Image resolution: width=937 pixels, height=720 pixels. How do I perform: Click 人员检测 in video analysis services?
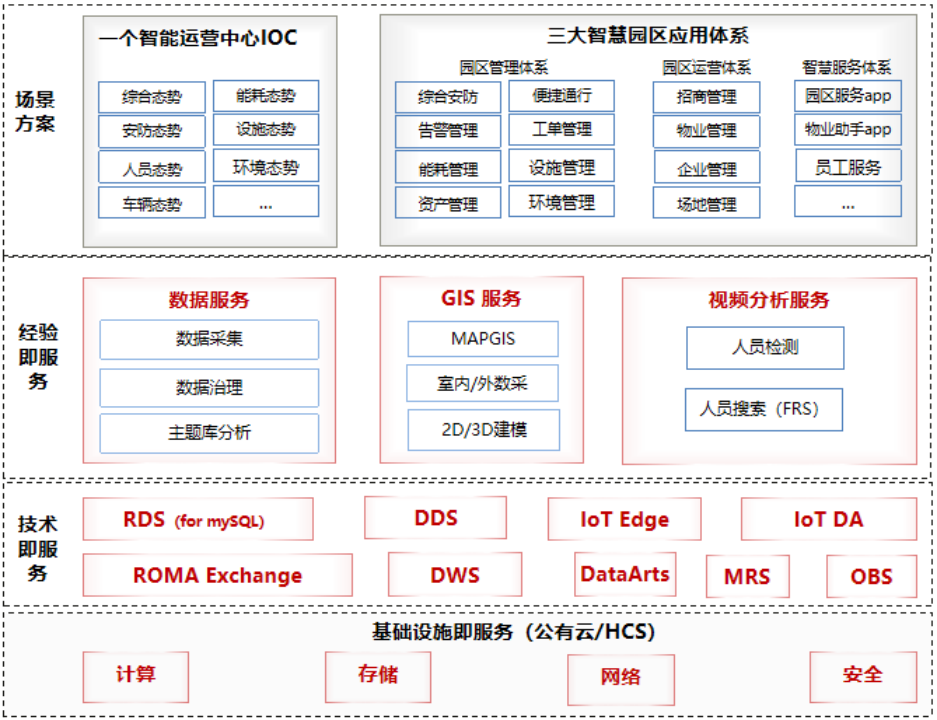tap(764, 348)
